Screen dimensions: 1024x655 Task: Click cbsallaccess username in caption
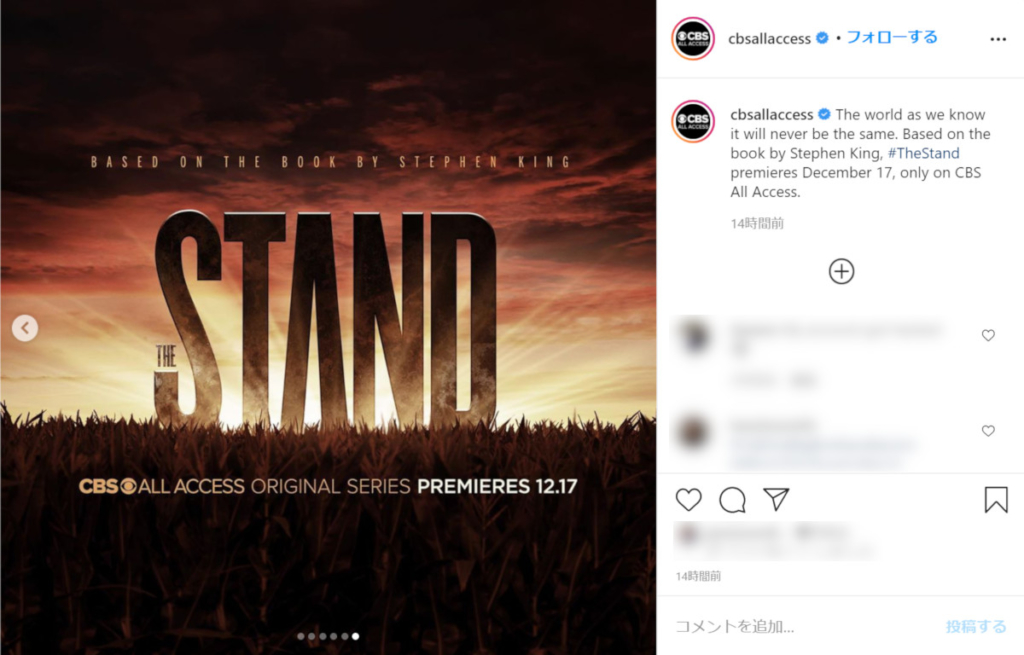[771, 114]
